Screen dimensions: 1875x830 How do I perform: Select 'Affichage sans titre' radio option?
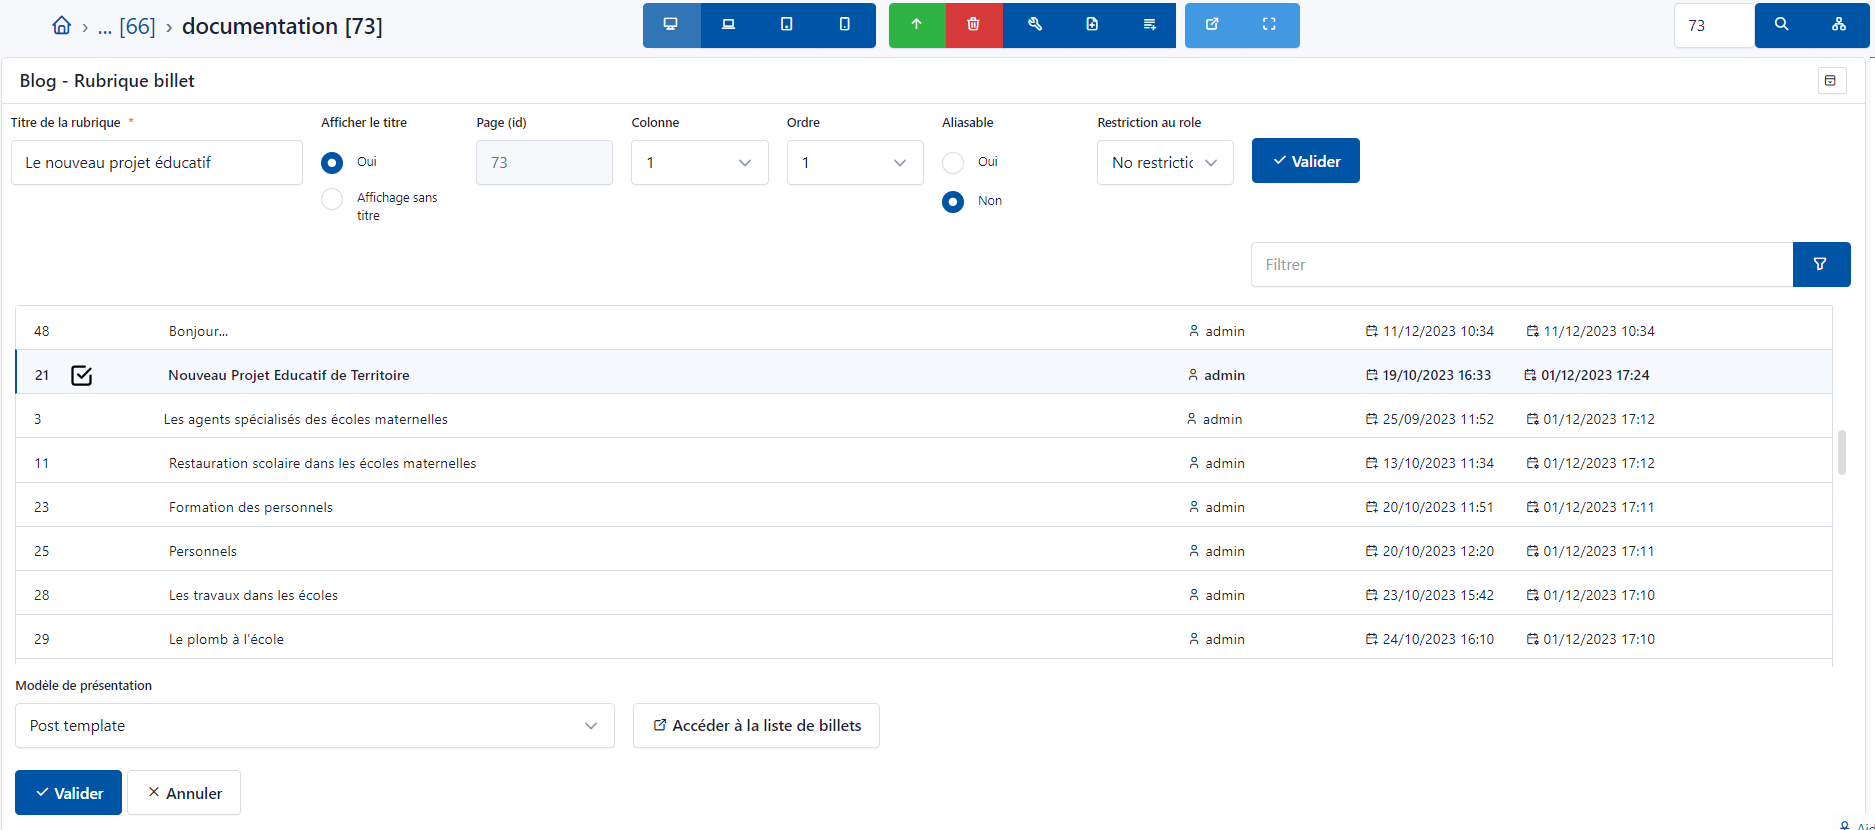tap(332, 199)
